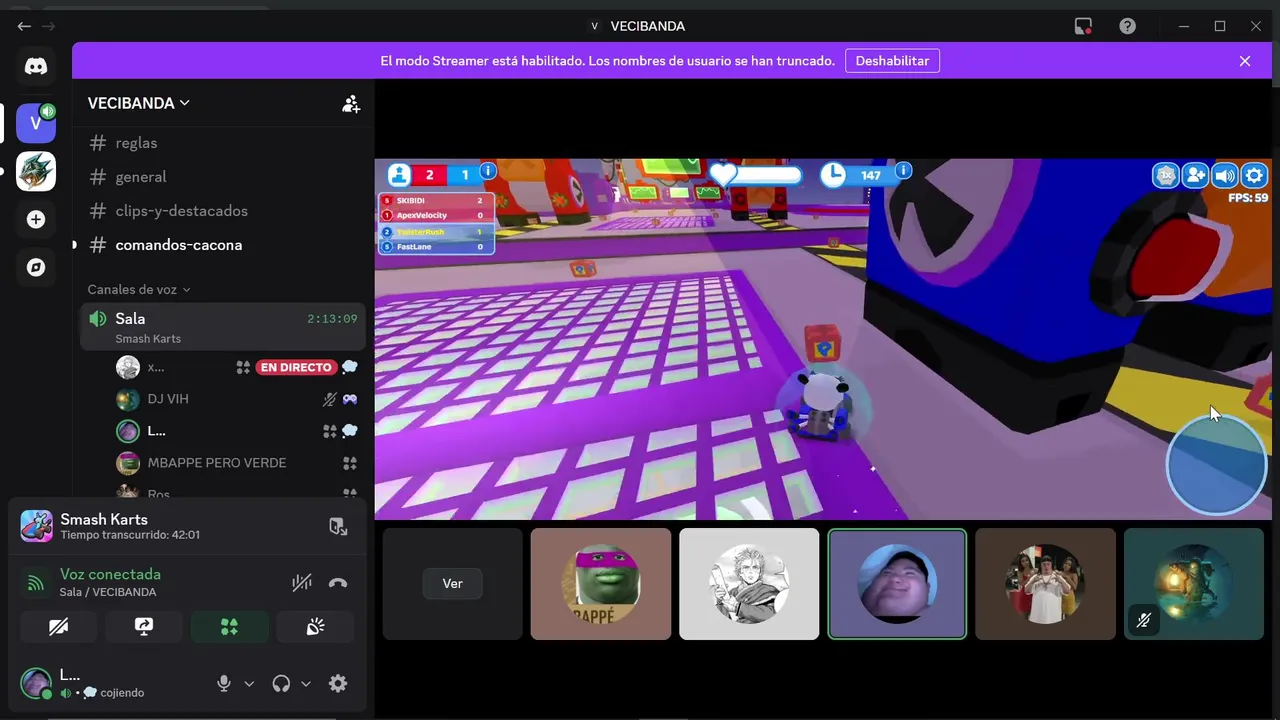This screenshot has width=1280, height=720.
Task: Add a server with plus icon
Action: pos(36,219)
